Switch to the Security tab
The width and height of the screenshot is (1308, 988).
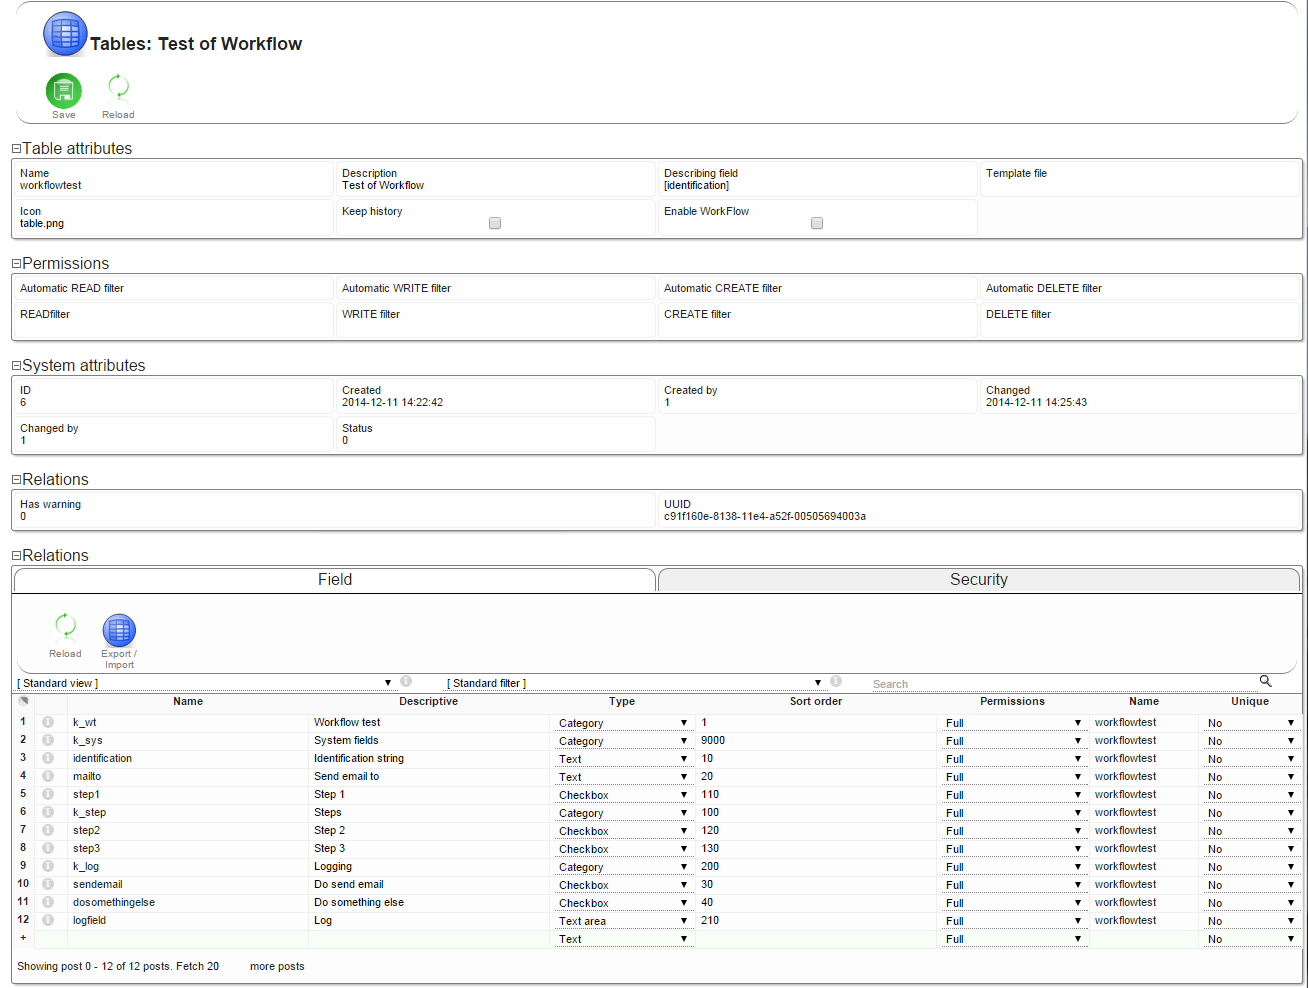pos(978,580)
